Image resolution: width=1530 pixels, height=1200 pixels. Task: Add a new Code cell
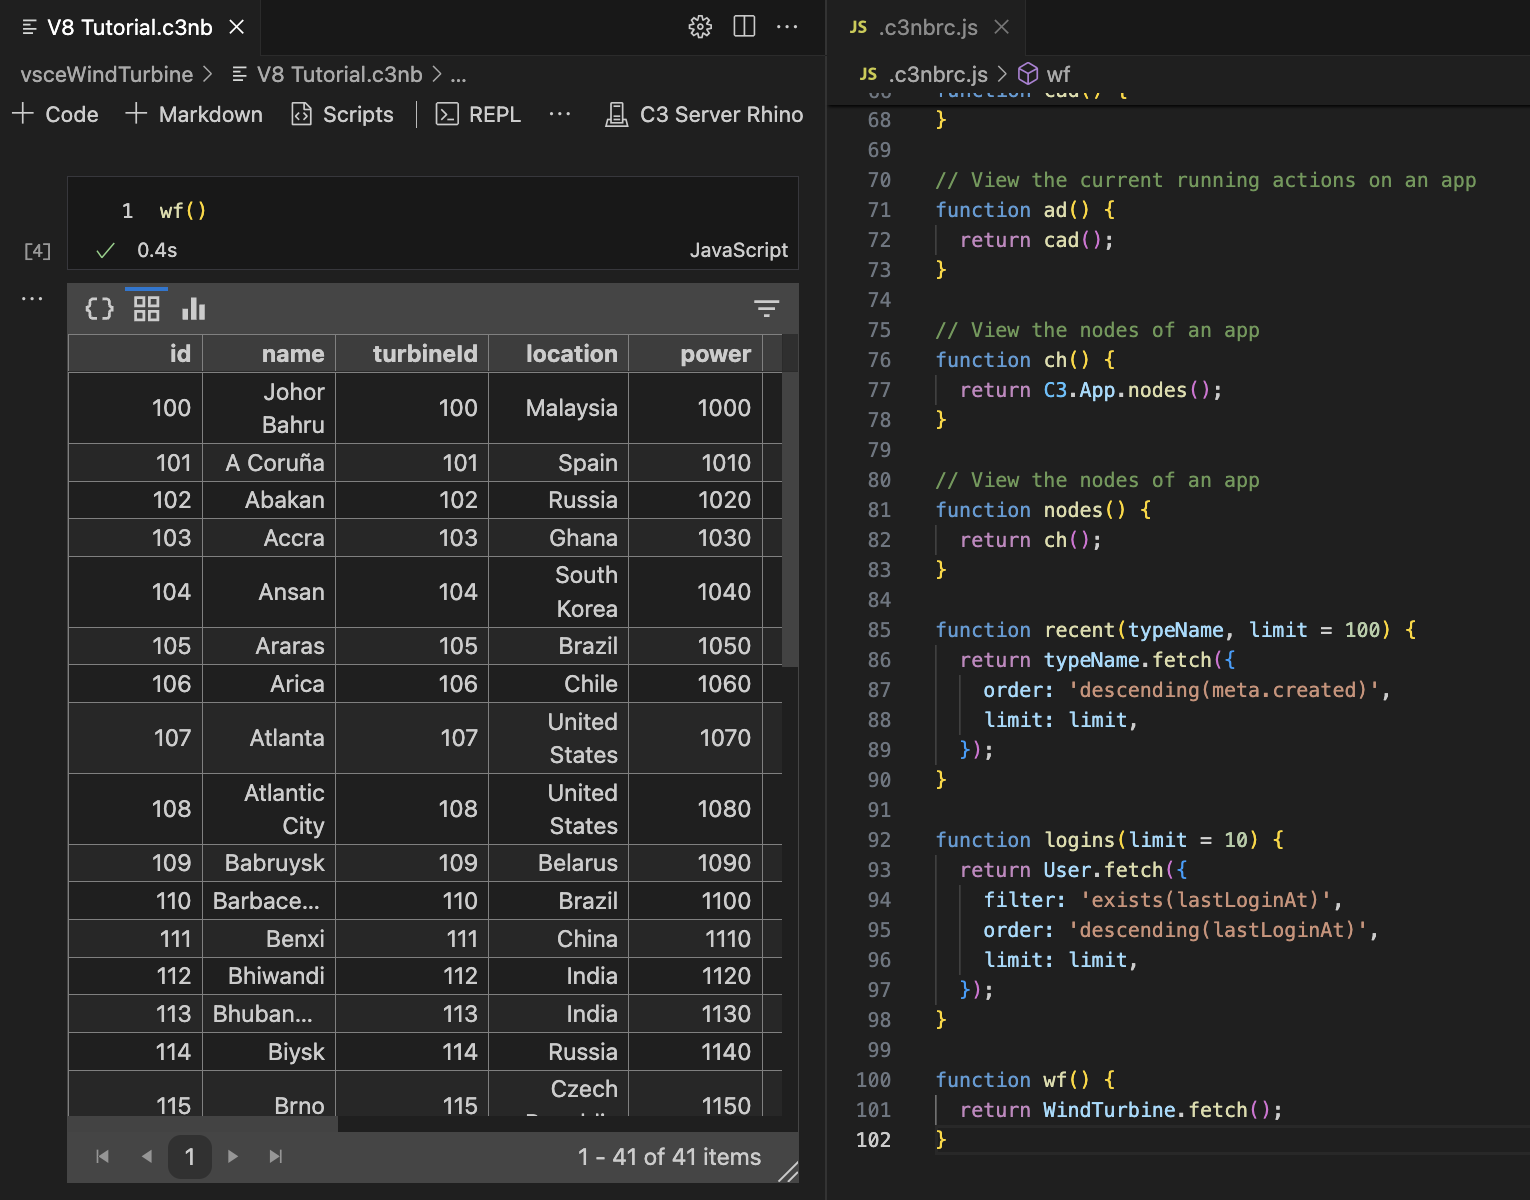55,114
